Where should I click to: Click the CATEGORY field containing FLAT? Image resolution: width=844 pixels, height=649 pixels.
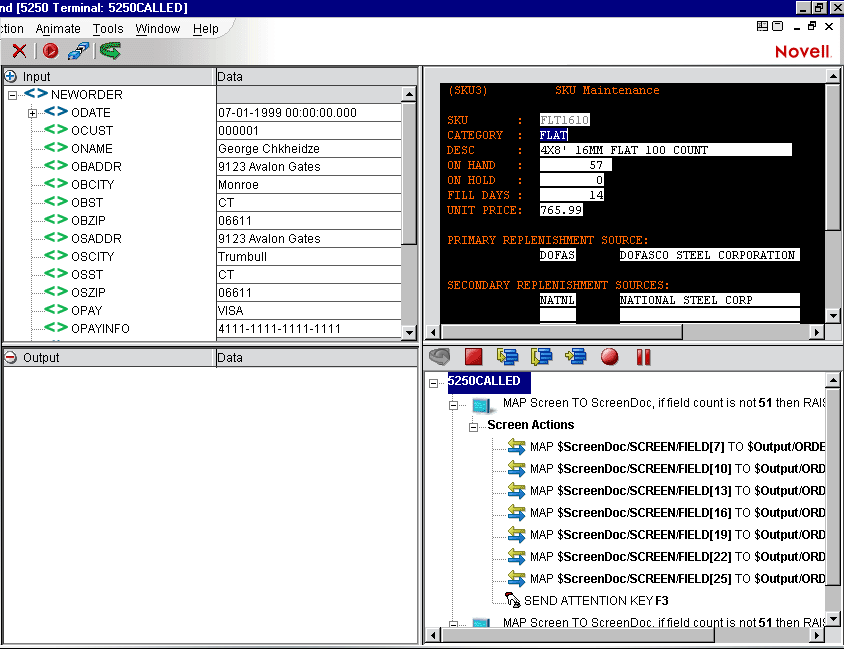coord(553,135)
